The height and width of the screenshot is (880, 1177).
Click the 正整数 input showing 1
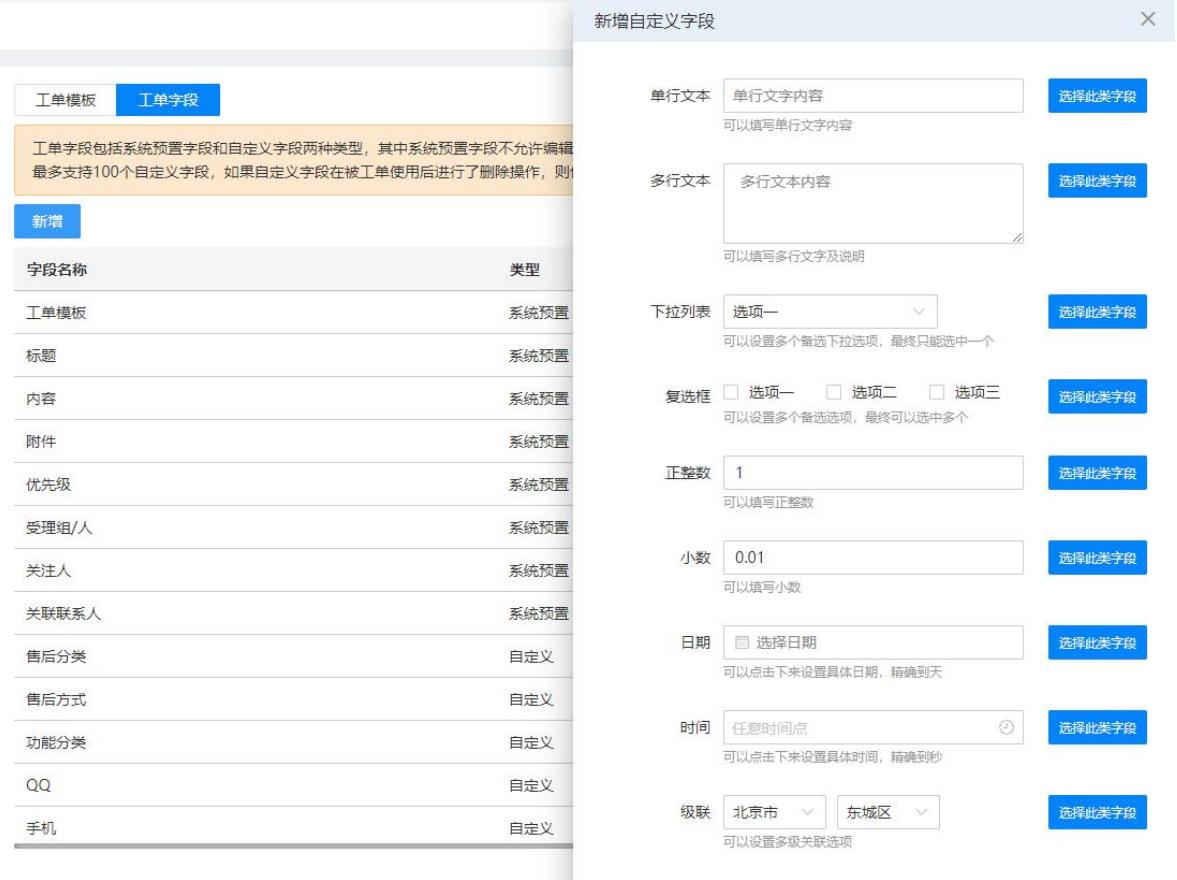tap(872, 472)
